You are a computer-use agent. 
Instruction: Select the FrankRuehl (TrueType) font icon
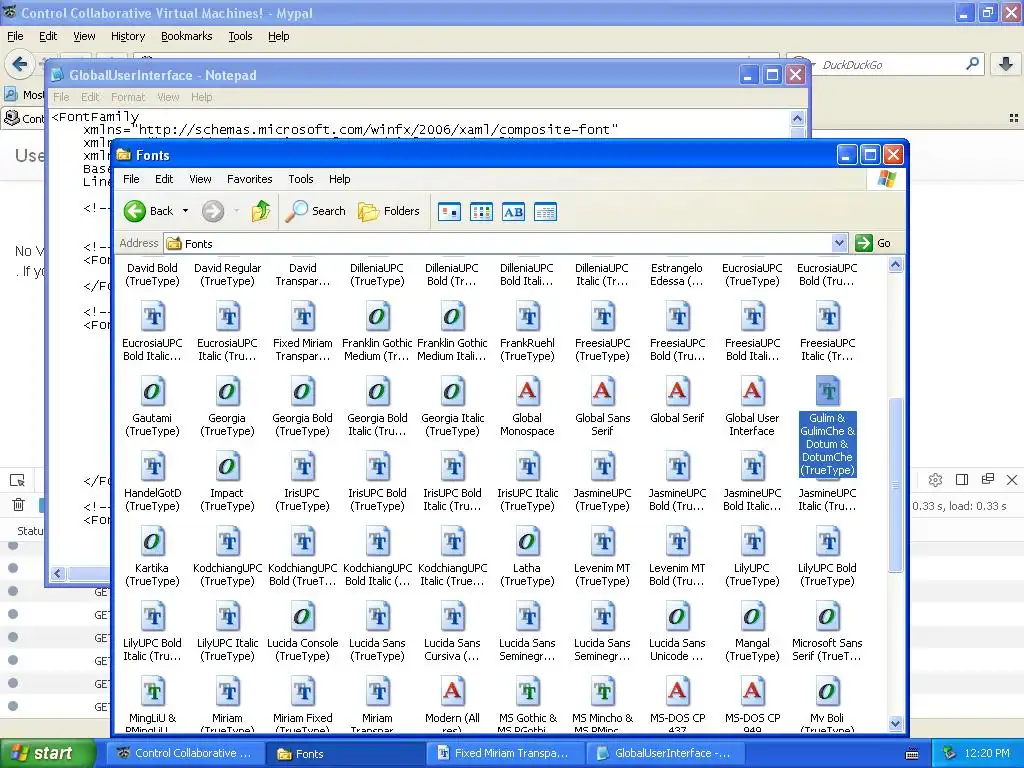[x=527, y=315]
